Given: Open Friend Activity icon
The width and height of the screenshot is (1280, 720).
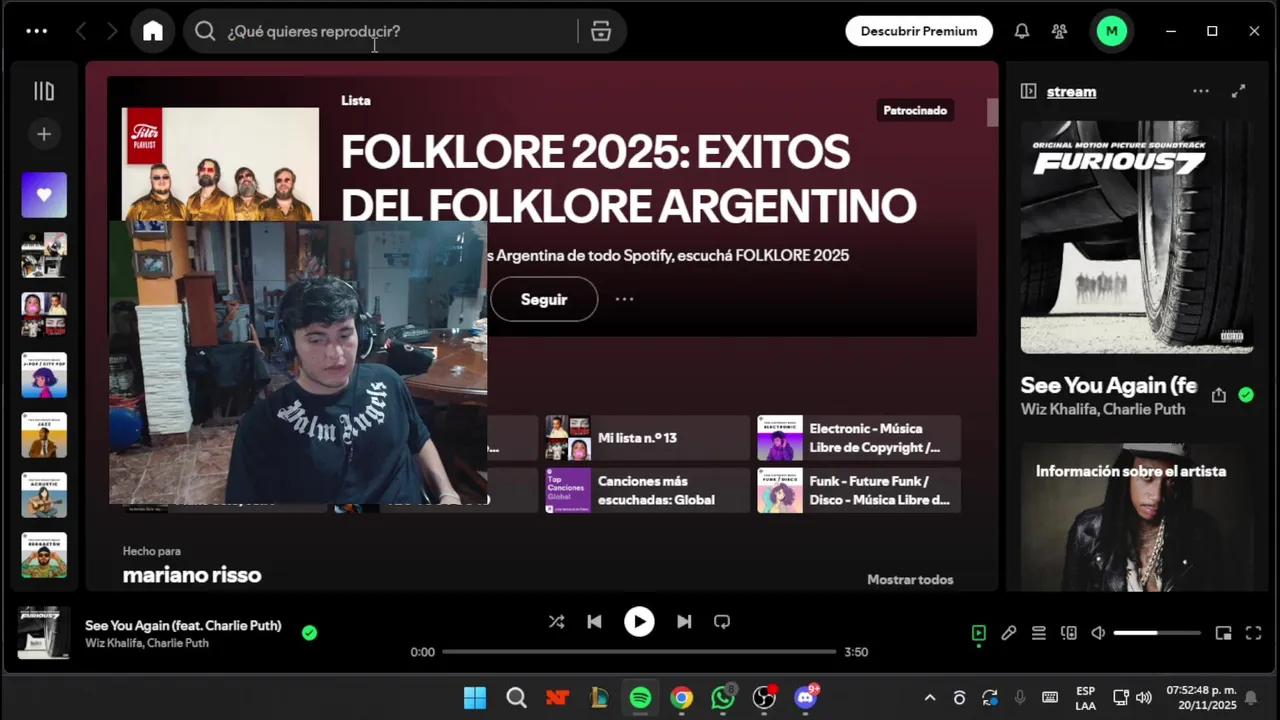Looking at the screenshot, I should (x=1060, y=31).
